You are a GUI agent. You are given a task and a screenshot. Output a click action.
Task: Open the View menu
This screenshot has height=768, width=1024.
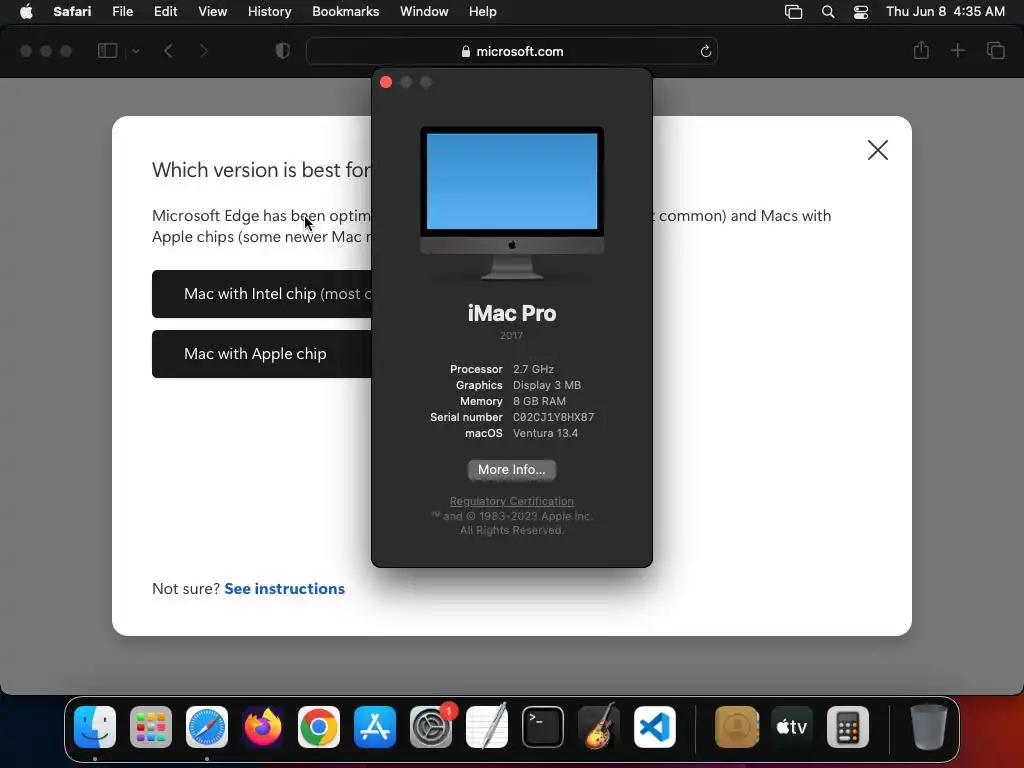(x=212, y=12)
